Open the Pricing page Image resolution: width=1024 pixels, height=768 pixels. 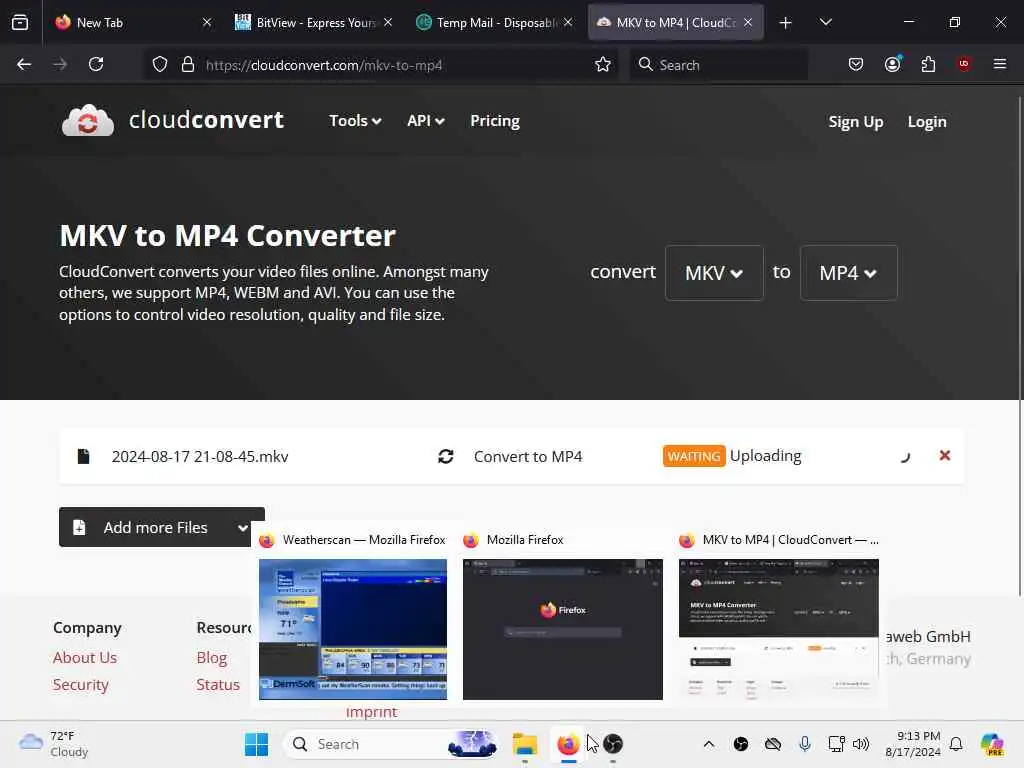pyautogui.click(x=495, y=121)
